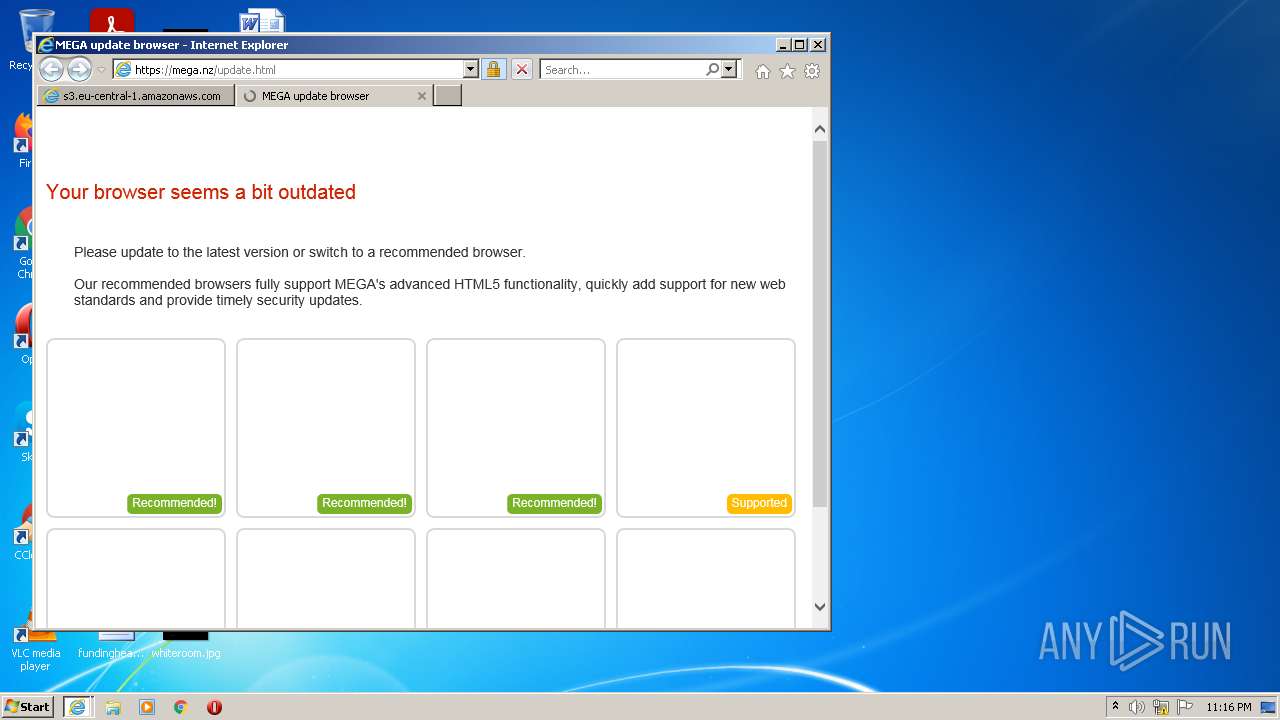Viewport: 1280px width, 720px height.
Task: Click the "Your browser seems a bit outdated" heading
Action: (201, 192)
